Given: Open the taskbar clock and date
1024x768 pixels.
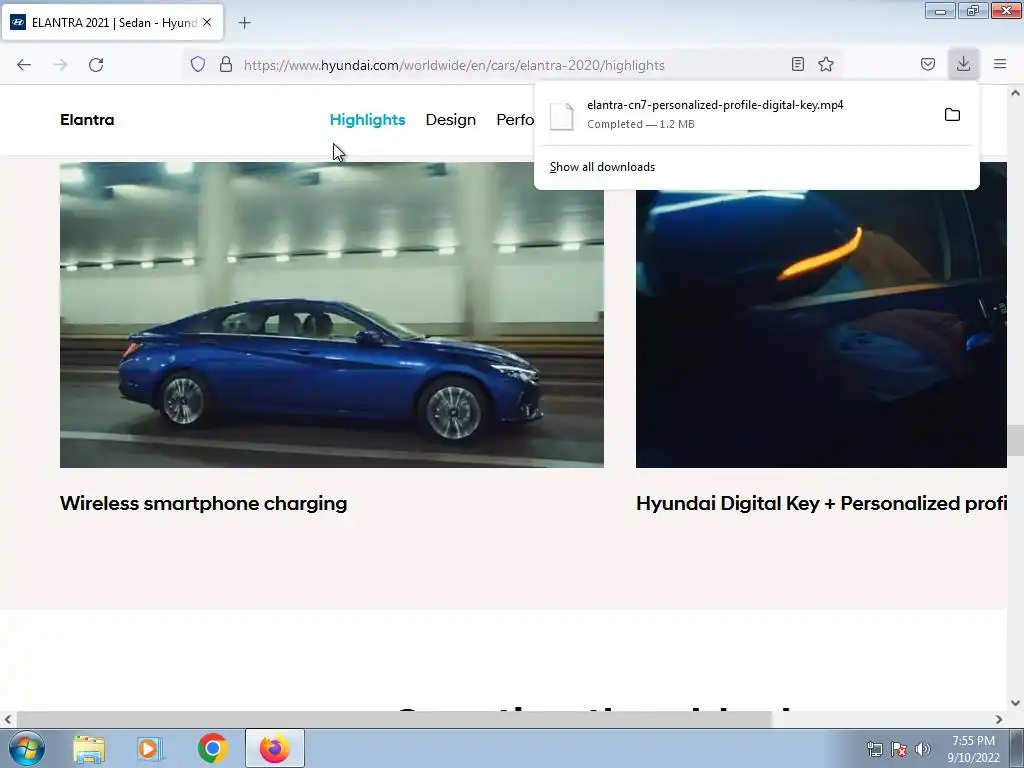Looking at the screenshot, I should coord(973,749).
